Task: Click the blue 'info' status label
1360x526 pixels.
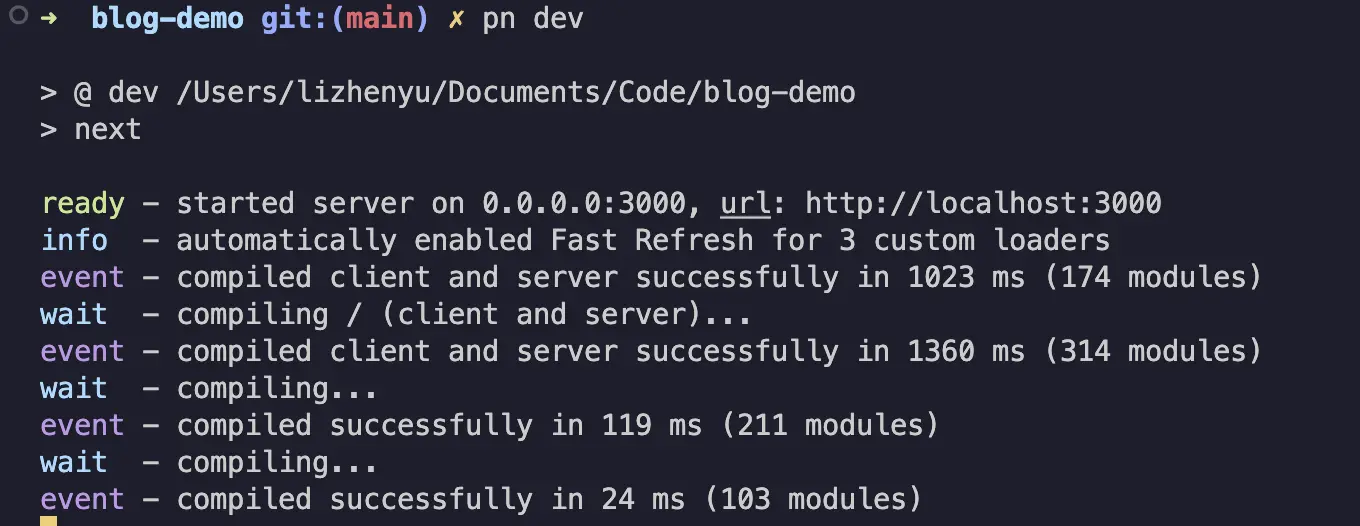Action: 74,240
